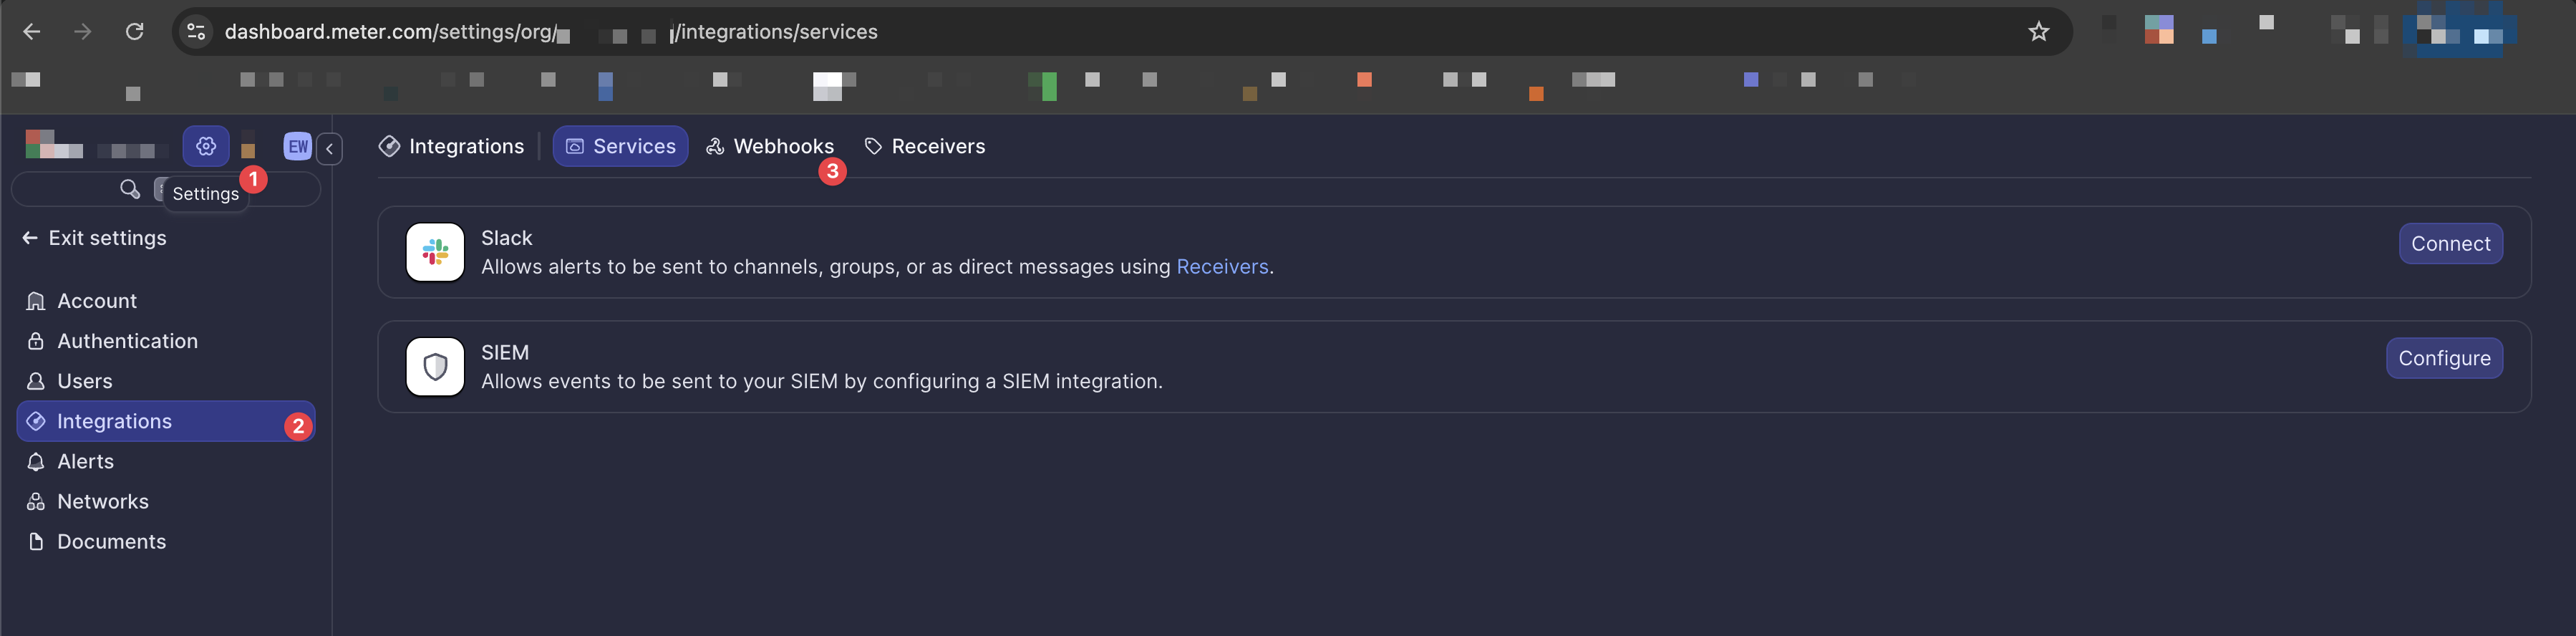2576x636 pixels.
Task: Collapse the sidebar with the chevron button
Action: point(329,148)
